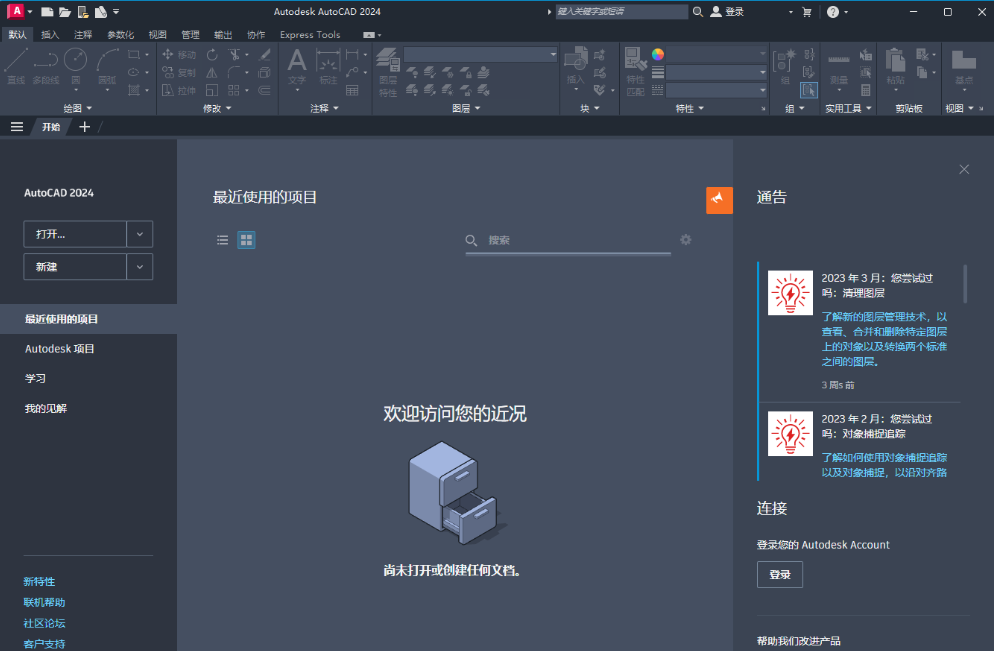
Task: Click the New file icon in quick access toolbar
Action: (x=47, y=11)
